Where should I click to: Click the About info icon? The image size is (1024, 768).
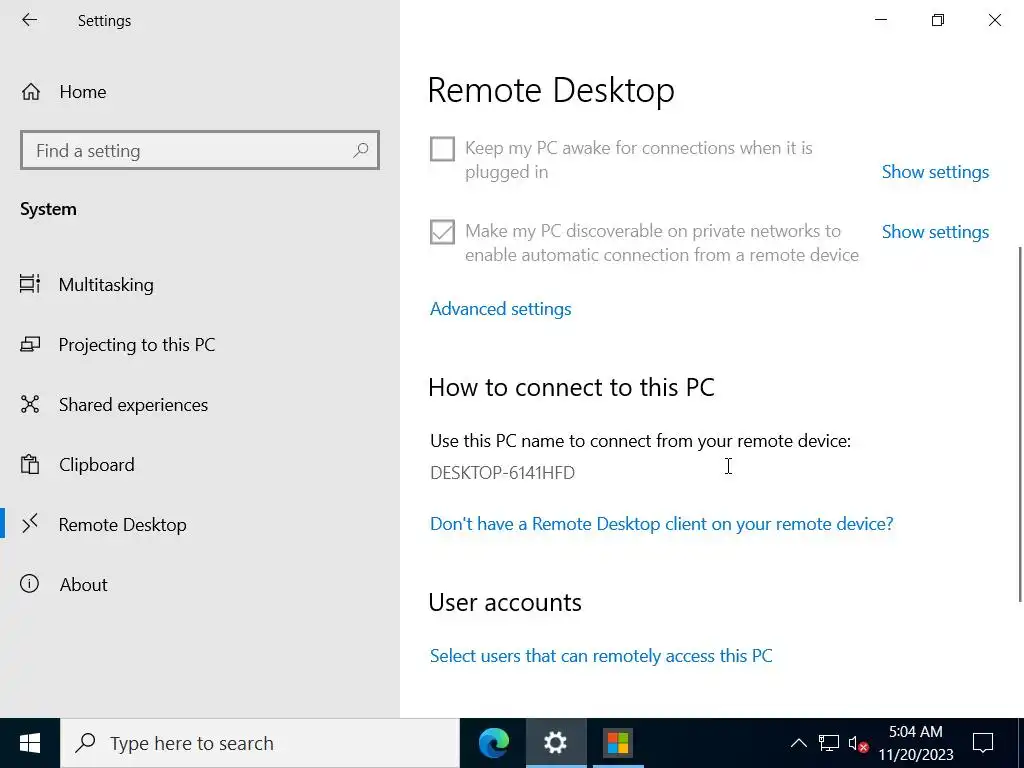pyautogui.click(x=29, y=584)
